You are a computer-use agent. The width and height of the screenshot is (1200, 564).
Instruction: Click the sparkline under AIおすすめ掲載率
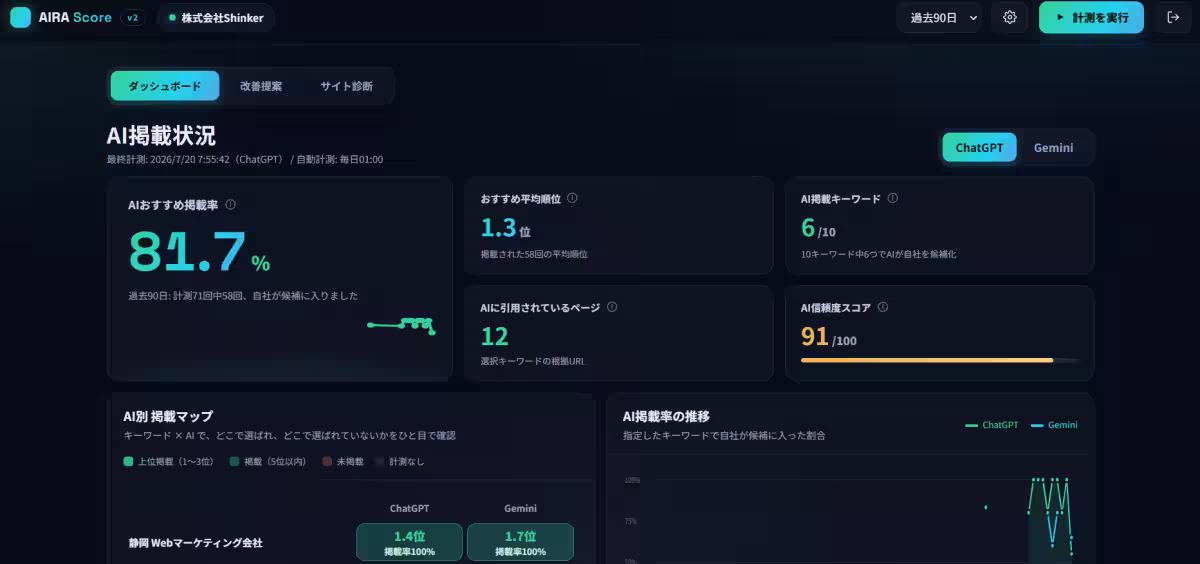tap(401, 325)
